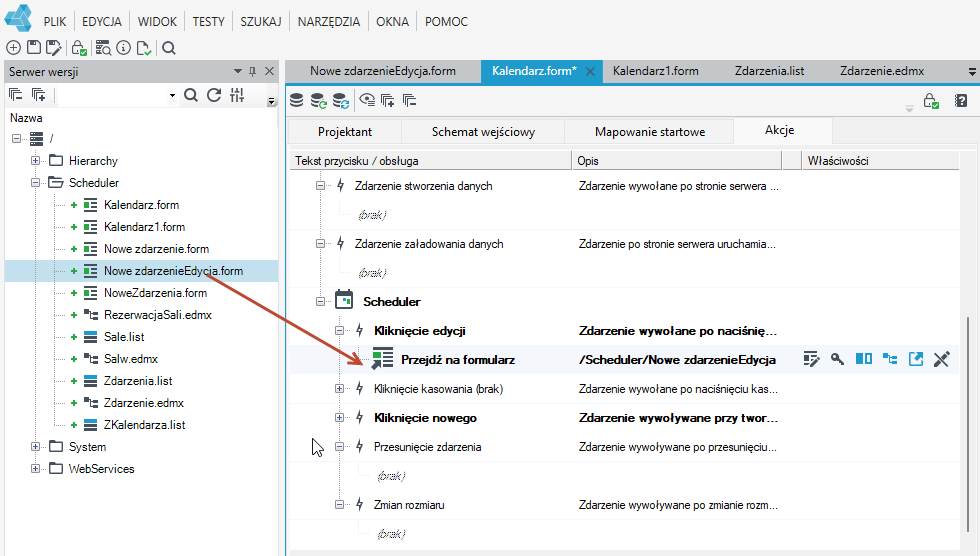Pin the Serwer wersji panel
Image resolution: width=980 pixels, height=556 pixels.
[252, 71]
